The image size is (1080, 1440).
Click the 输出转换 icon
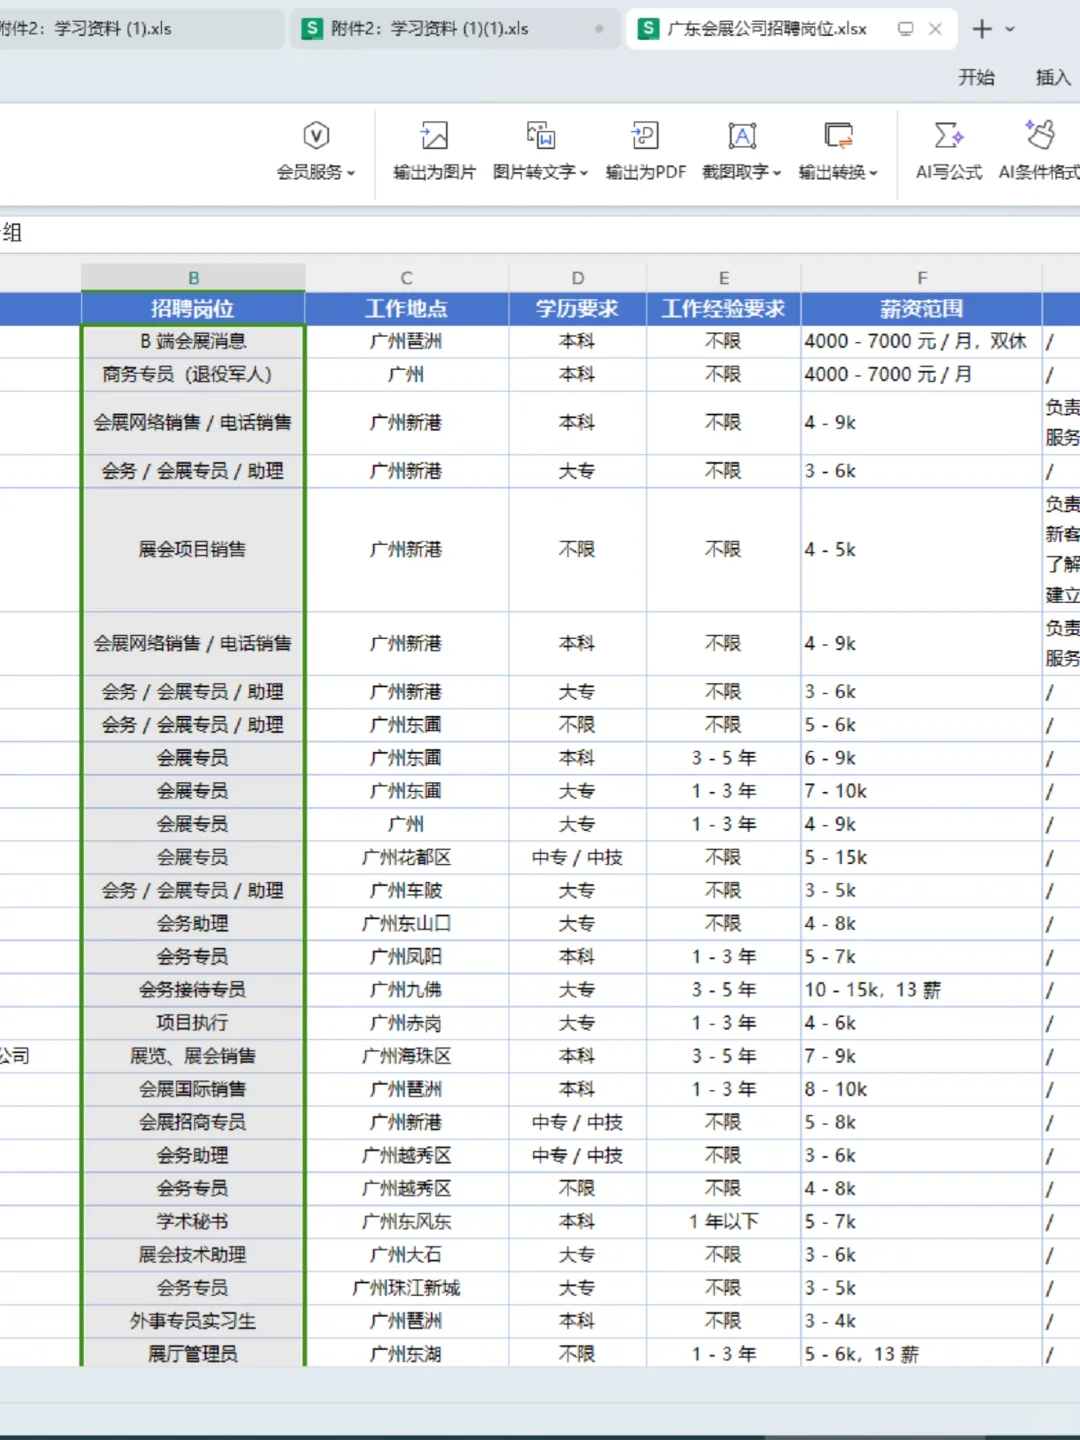click(838, 136)
